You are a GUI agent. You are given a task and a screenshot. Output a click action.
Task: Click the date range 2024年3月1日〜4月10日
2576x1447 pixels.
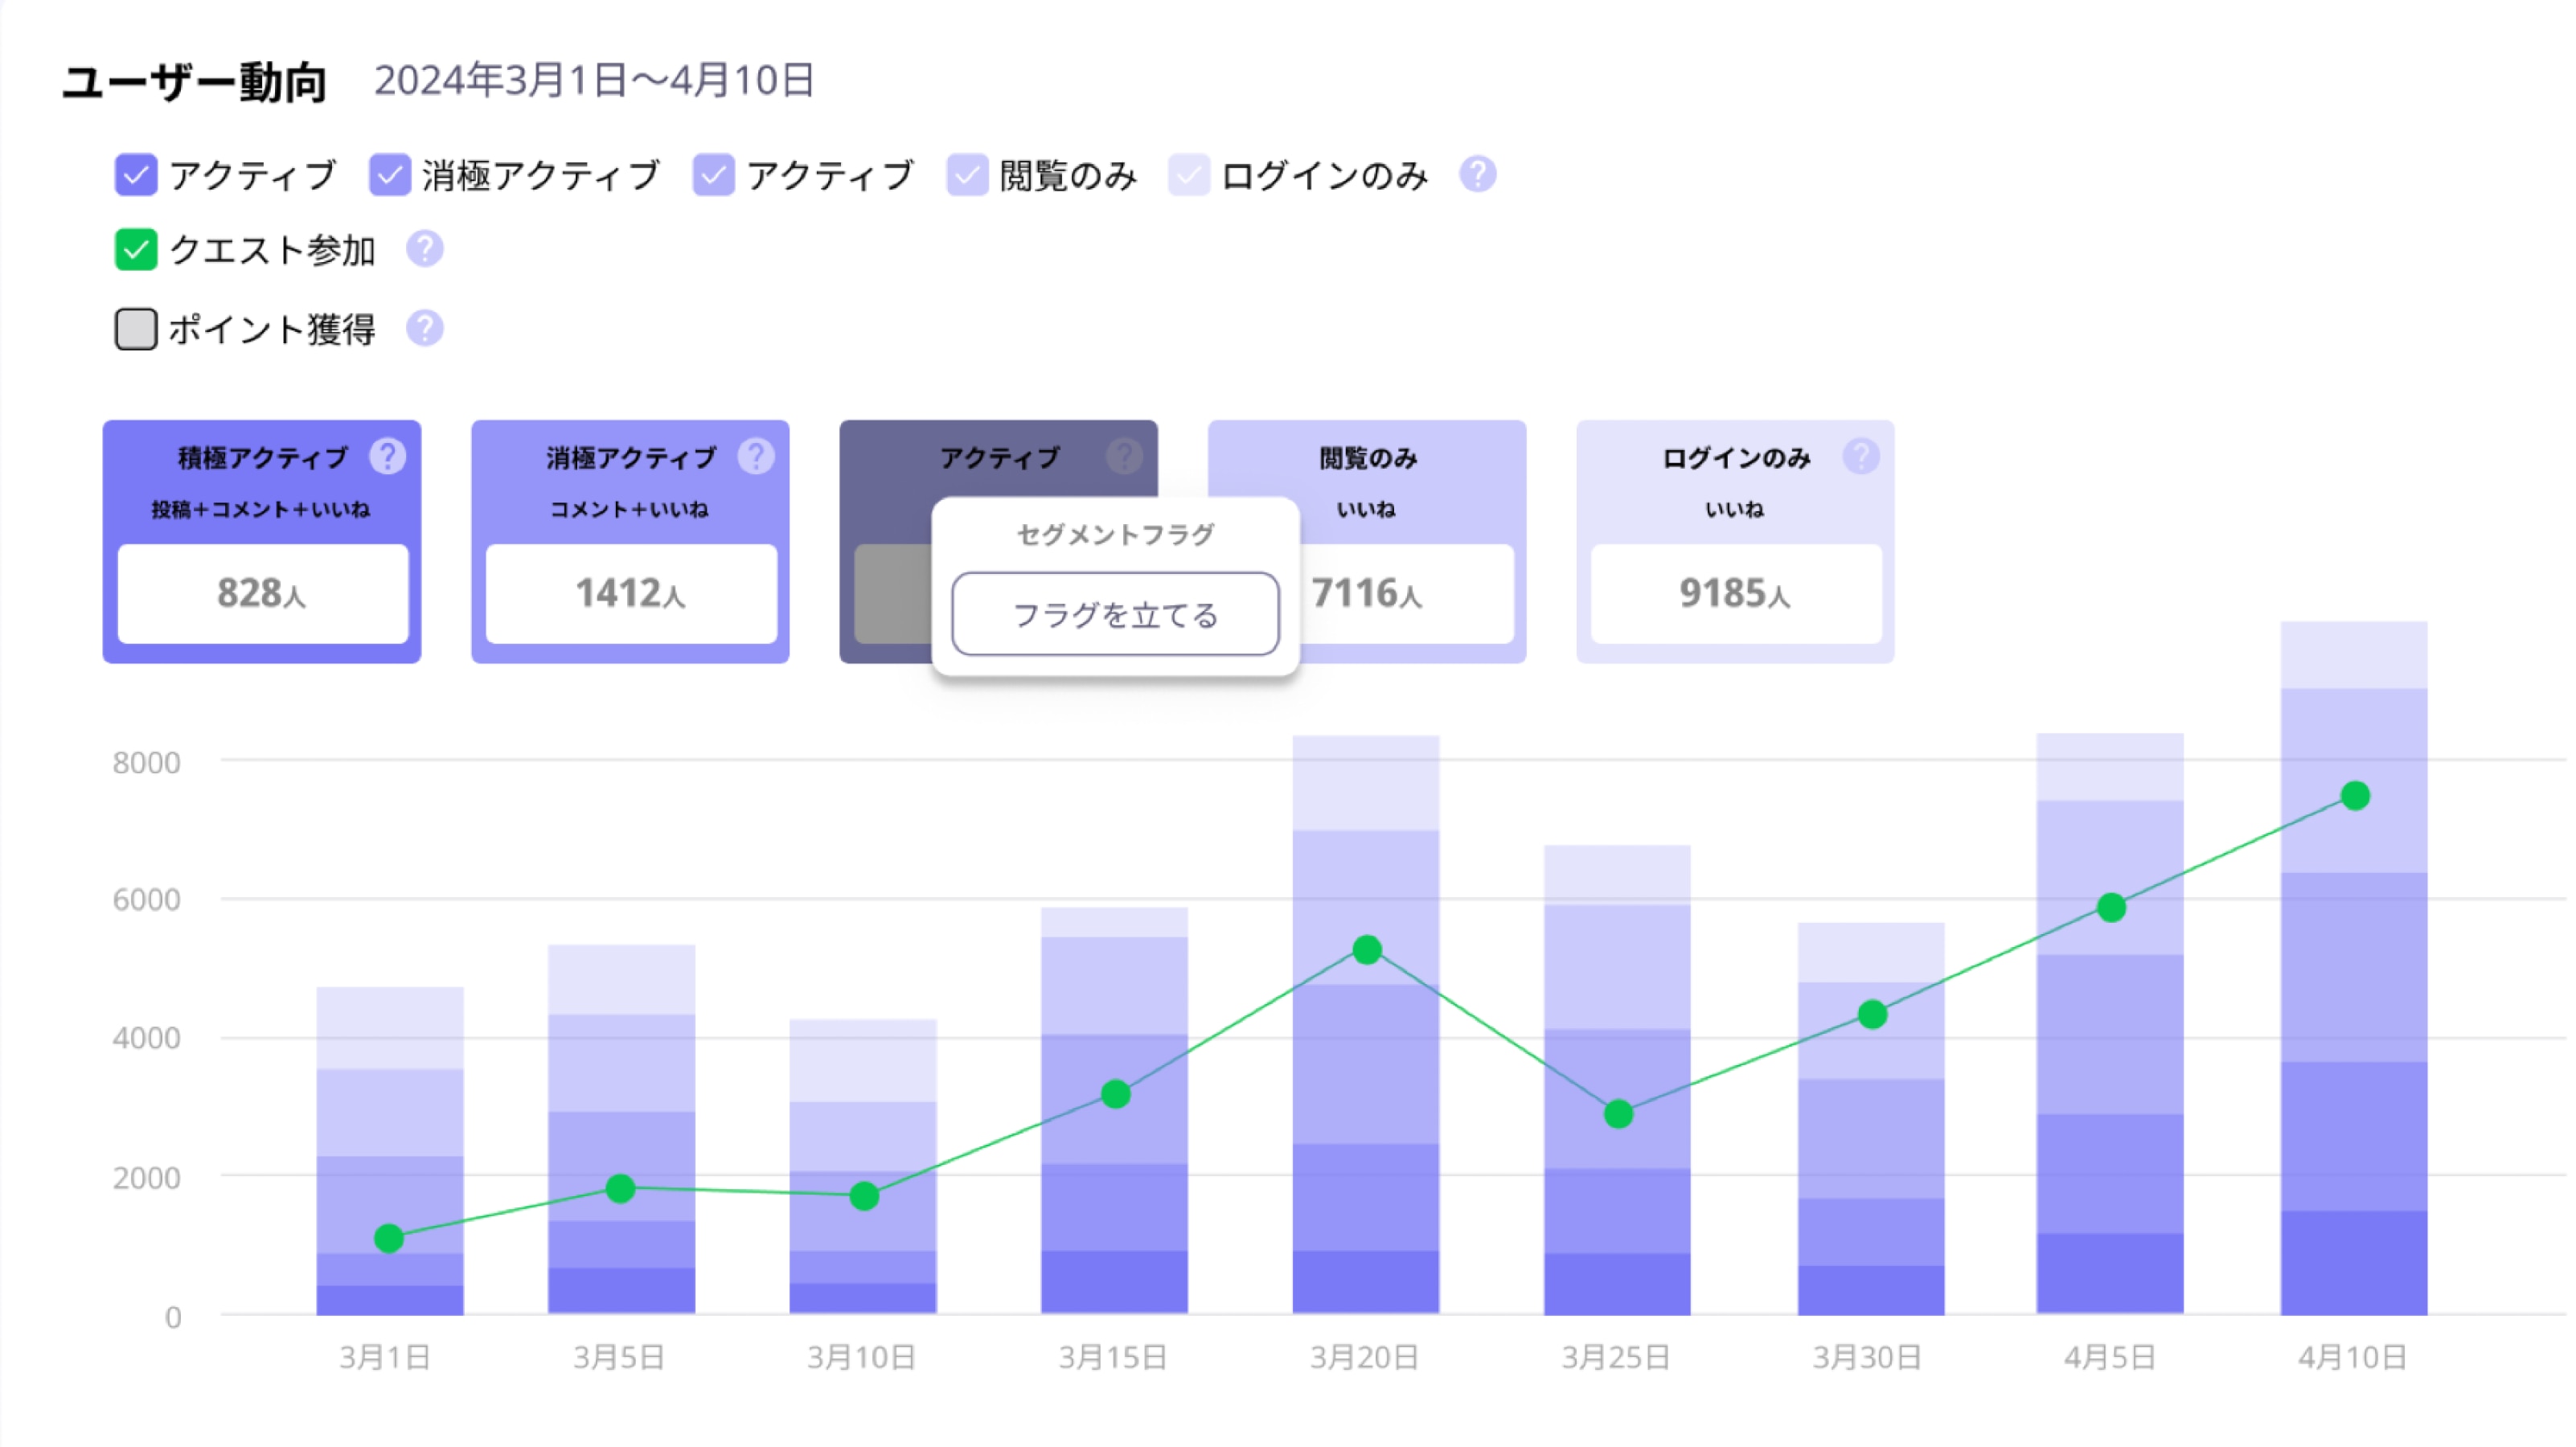(x=595, y=81)
